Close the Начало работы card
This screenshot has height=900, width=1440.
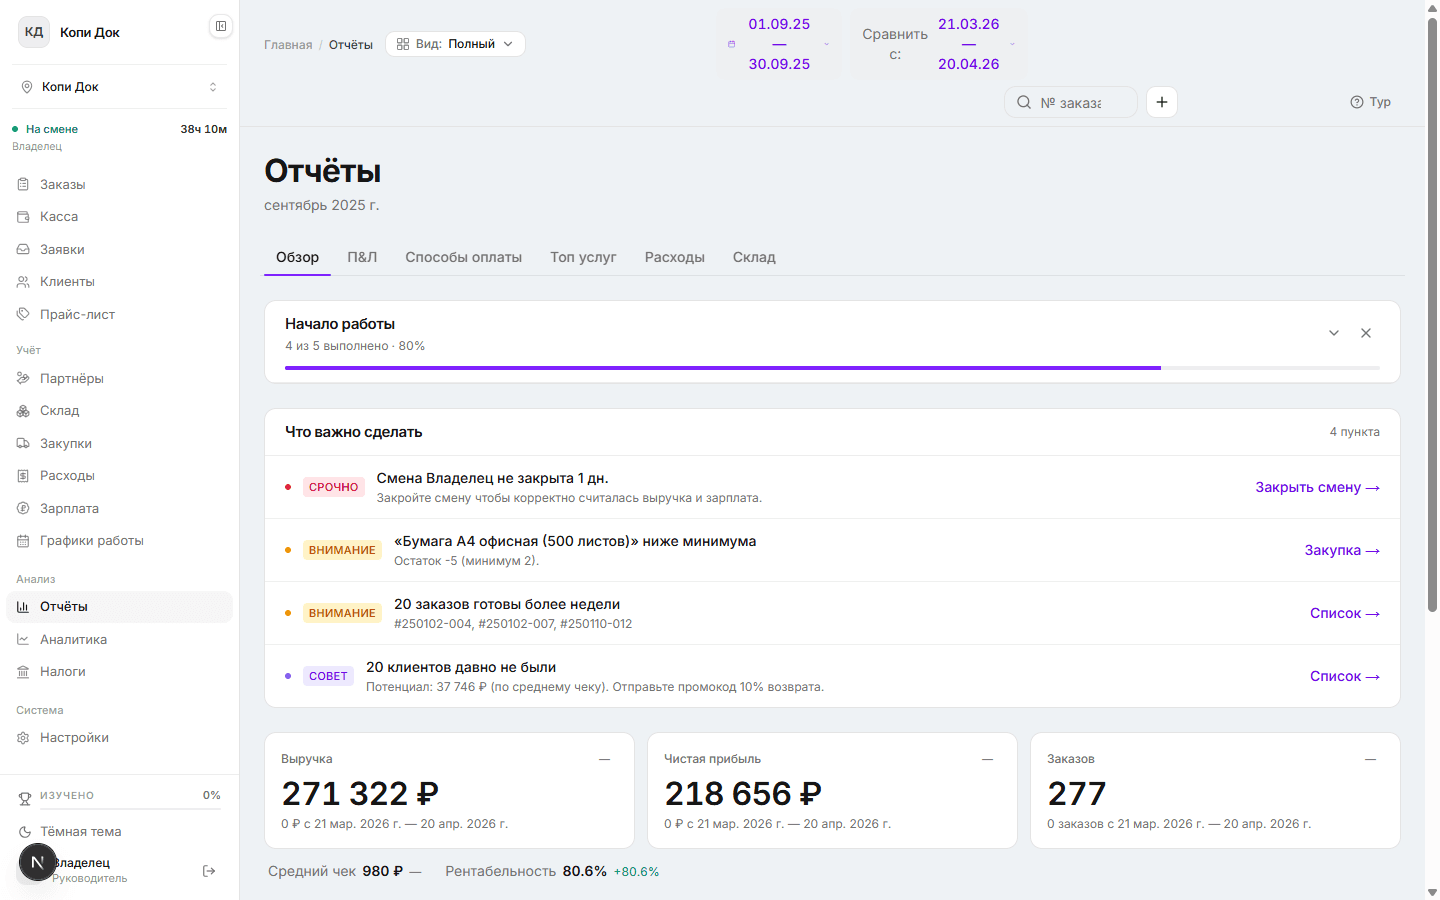pyautogui.click(x=1366, y=333)
